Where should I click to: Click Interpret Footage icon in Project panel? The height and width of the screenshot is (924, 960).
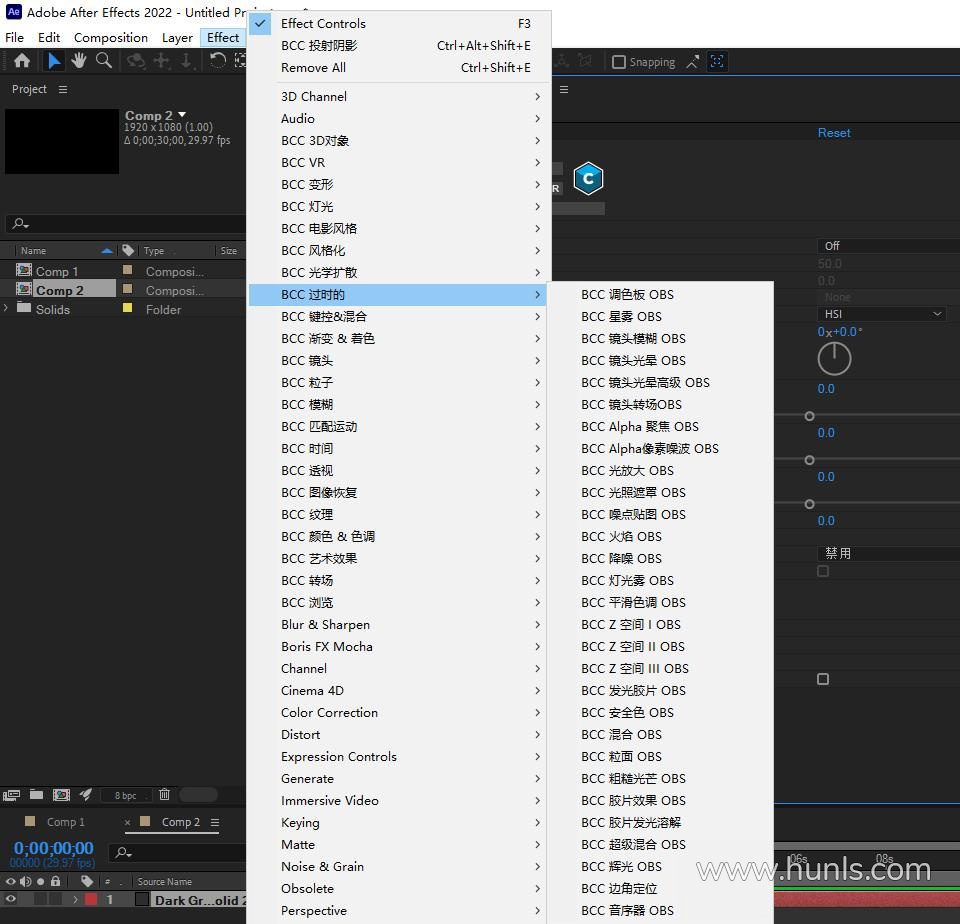coord(12,795)
